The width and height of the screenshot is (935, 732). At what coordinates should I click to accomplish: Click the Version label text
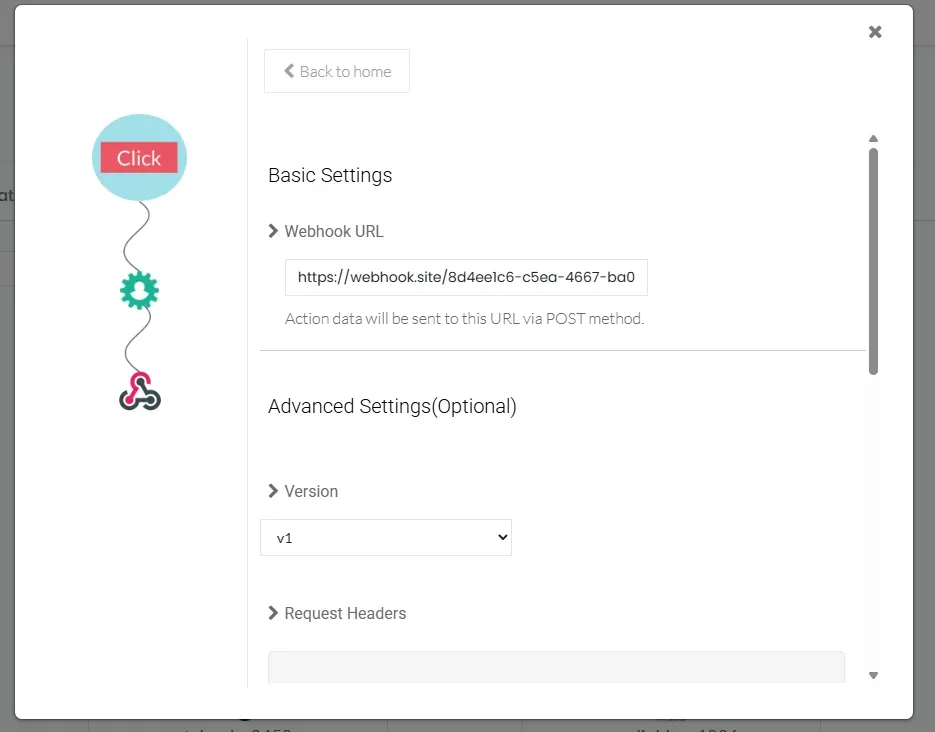click(x=311, y=491)
